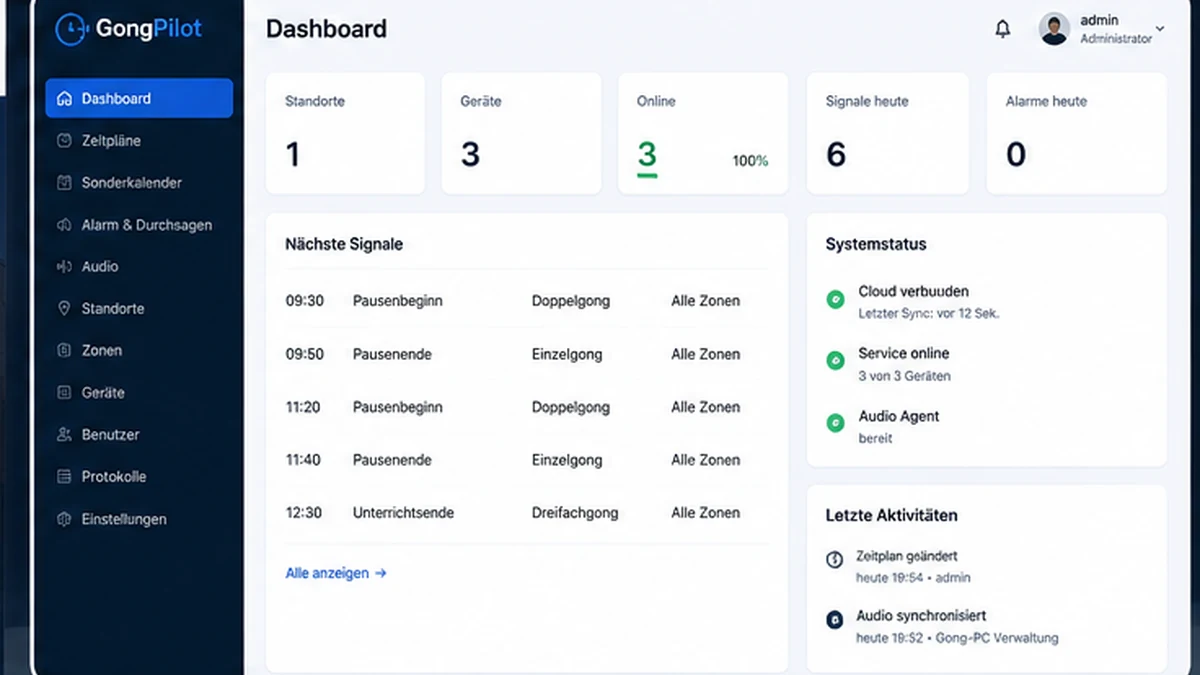
Task: Click the Dreifachgong signal type text
Action: (575, 513)
